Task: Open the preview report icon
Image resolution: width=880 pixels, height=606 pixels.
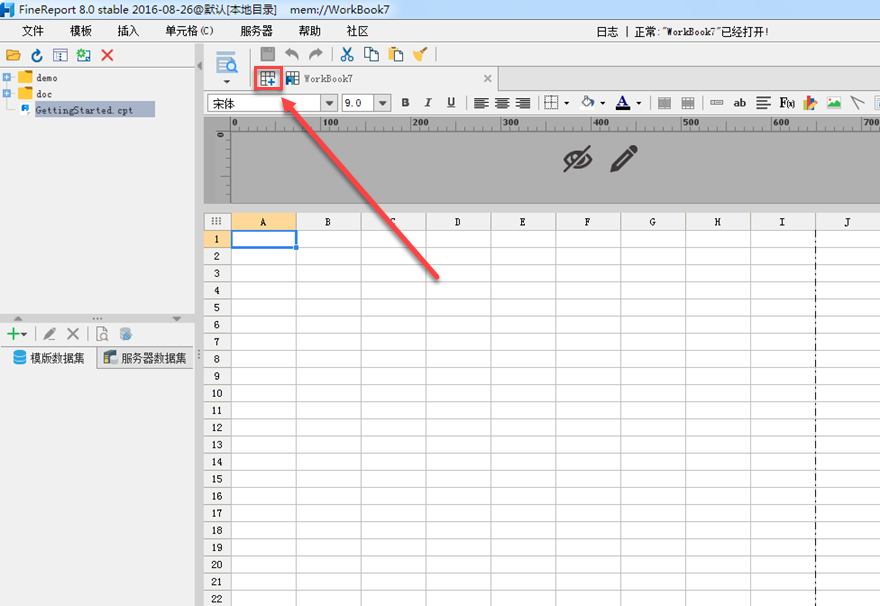Action: click(x=227, y=63)
